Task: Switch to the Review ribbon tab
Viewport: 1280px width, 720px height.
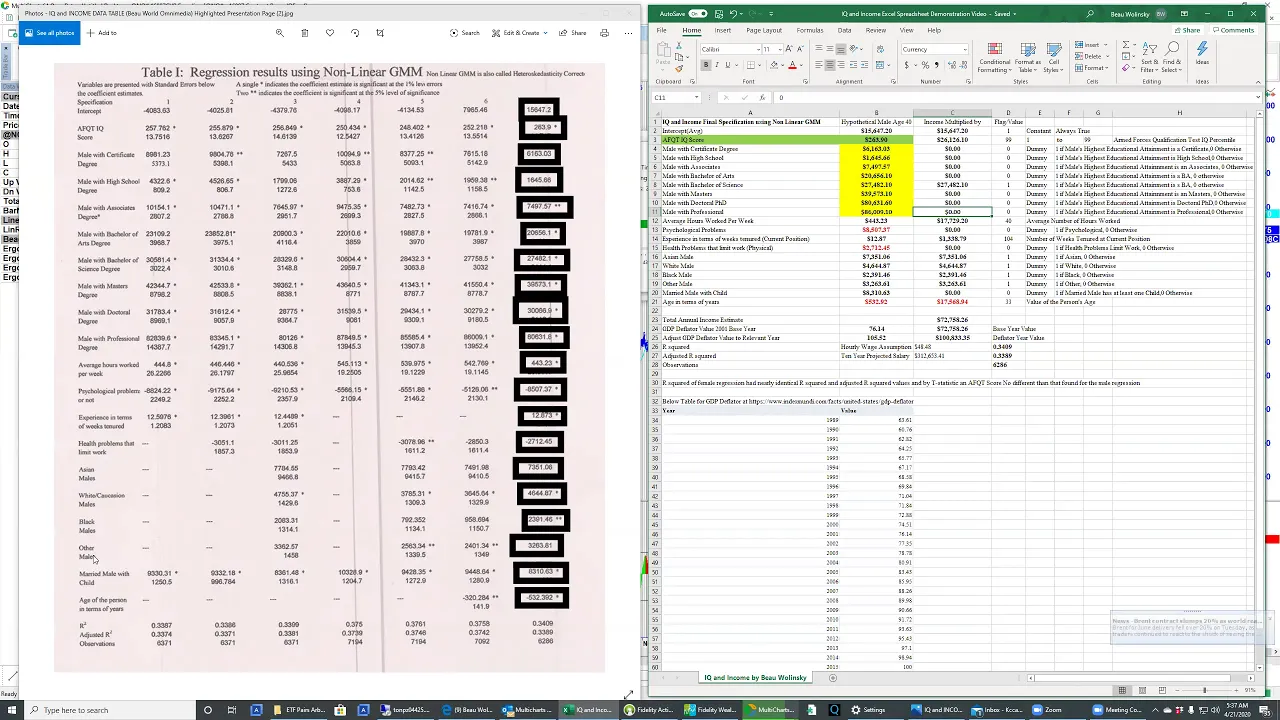Action: pyautogui.click(x=876, y=30)
